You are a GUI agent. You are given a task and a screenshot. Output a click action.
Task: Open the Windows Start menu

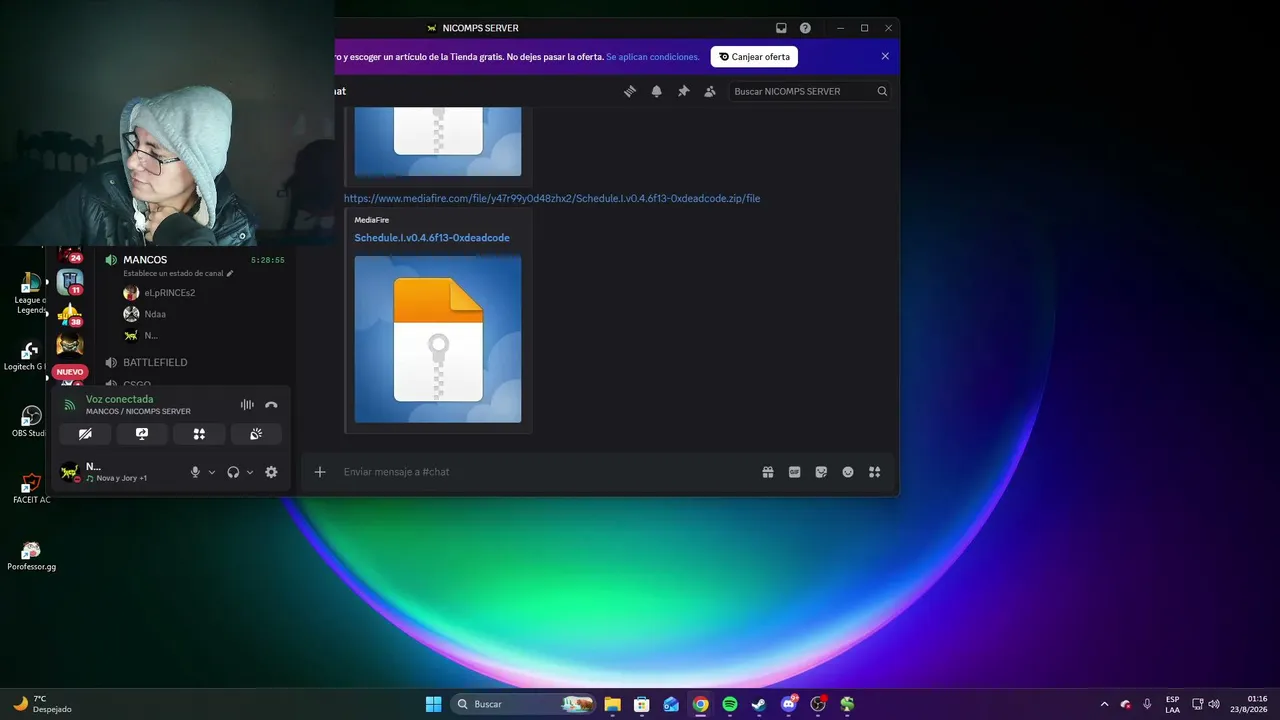[433, 704]
